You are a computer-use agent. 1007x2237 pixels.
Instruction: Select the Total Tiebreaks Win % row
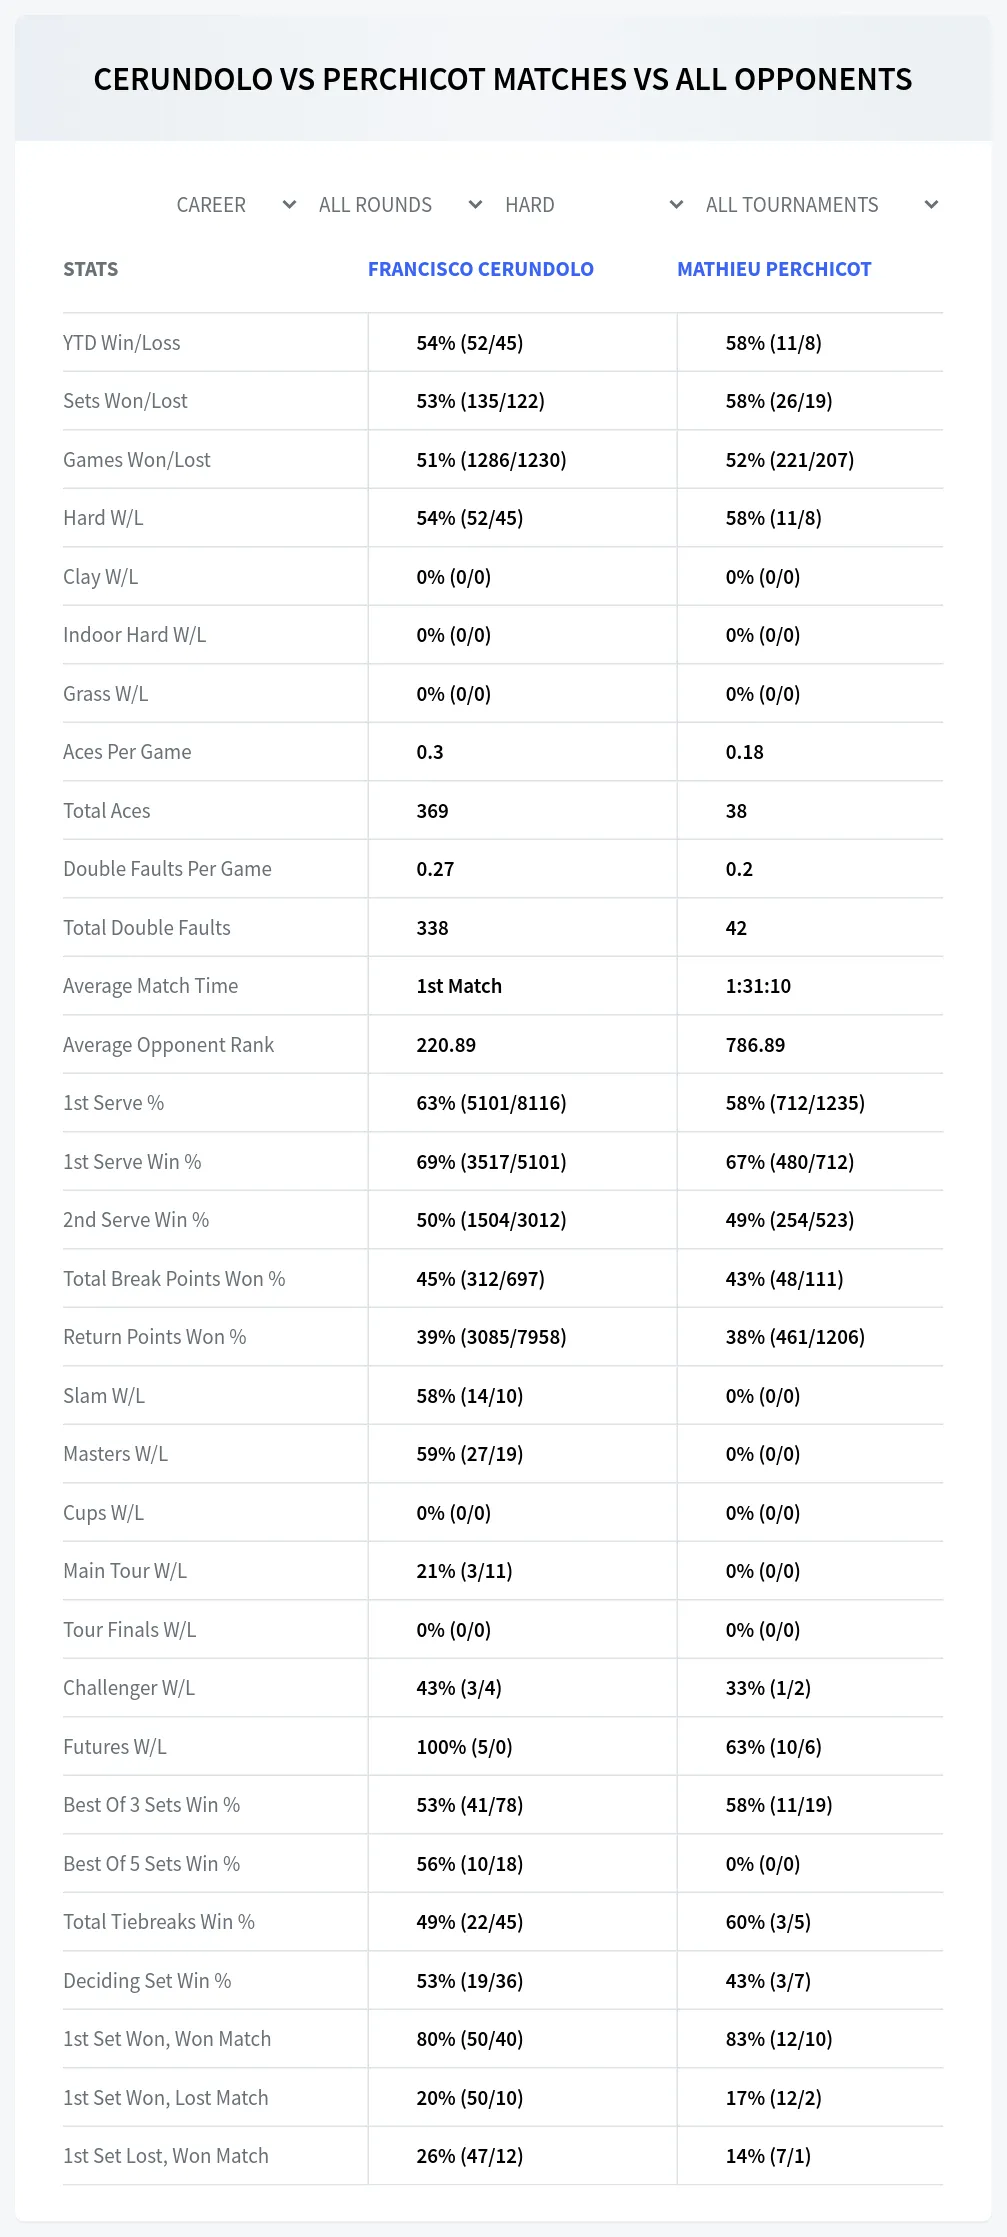[503, 1922]
